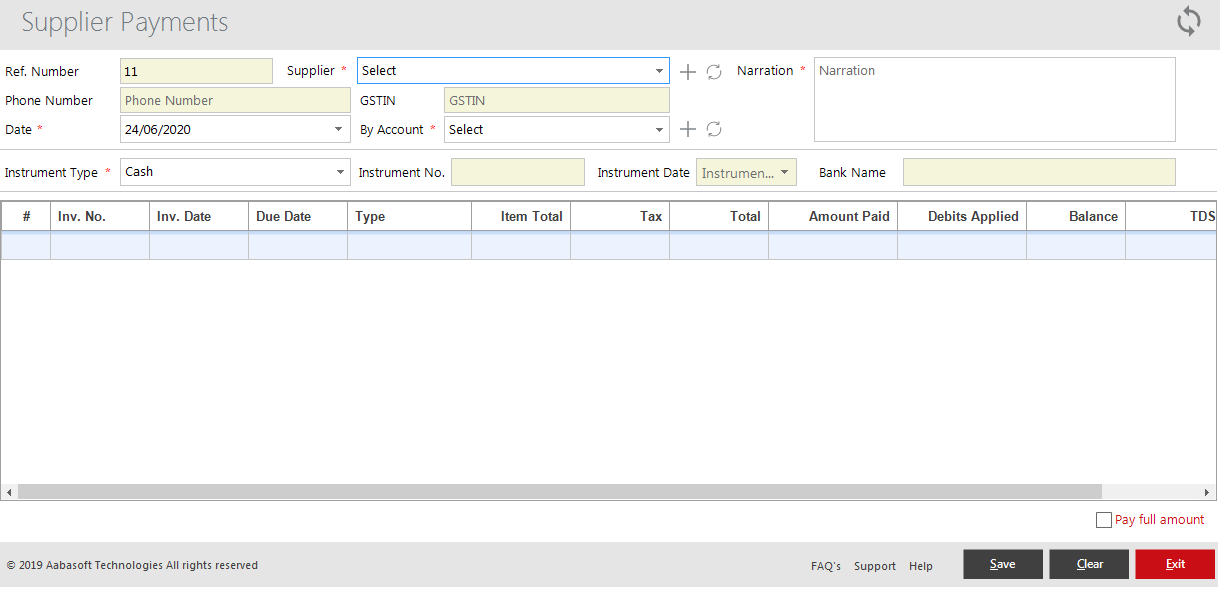The image size is (1221, 590).
Task: Exit the Supplier Payments screen
Action: coord(1174,563)
